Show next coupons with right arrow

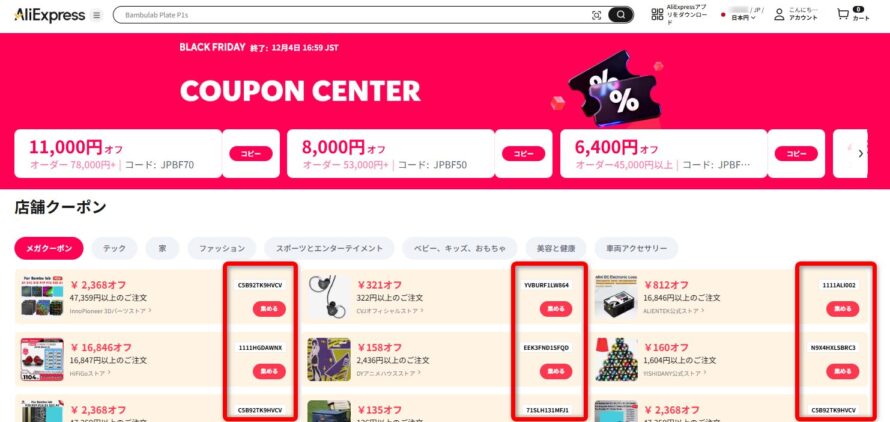tap(860, 153)
